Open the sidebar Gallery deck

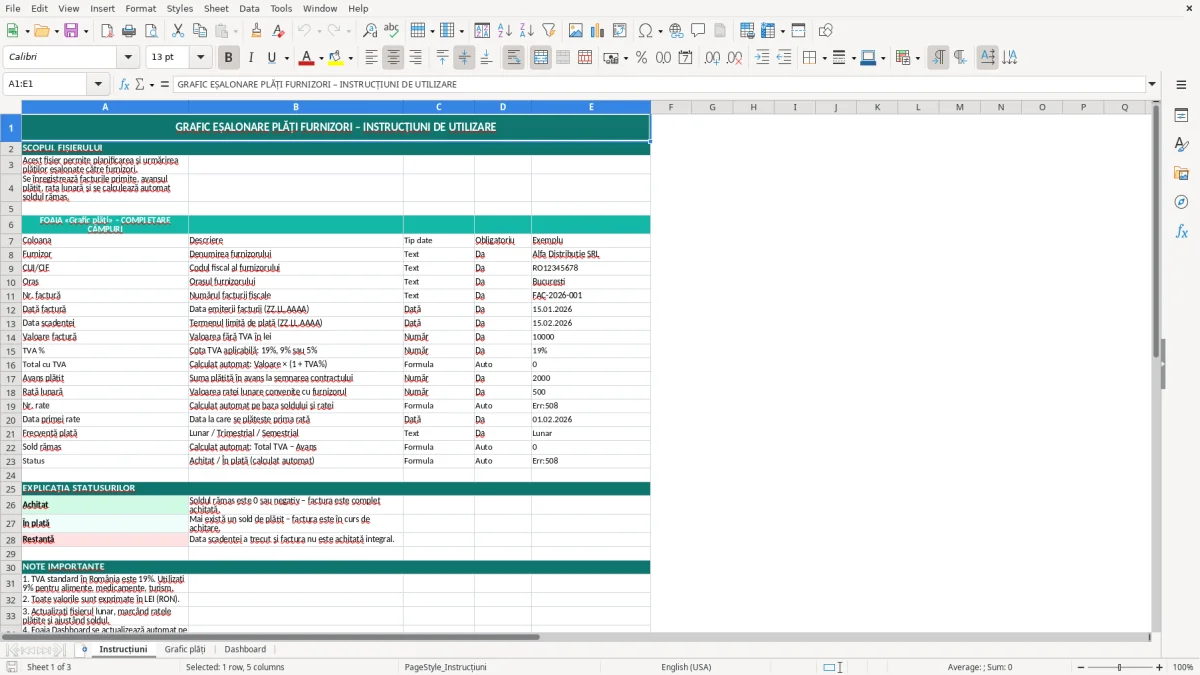1181,174
